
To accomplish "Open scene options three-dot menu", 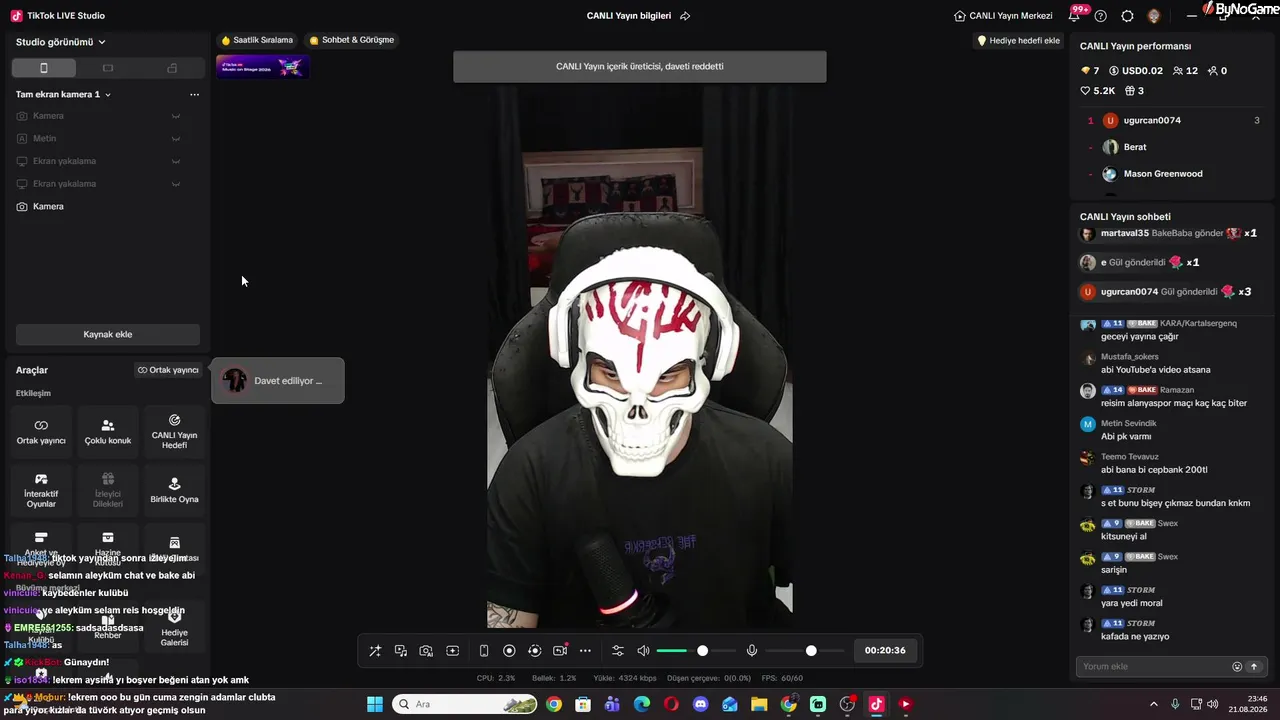I will (x=194, y=94).
